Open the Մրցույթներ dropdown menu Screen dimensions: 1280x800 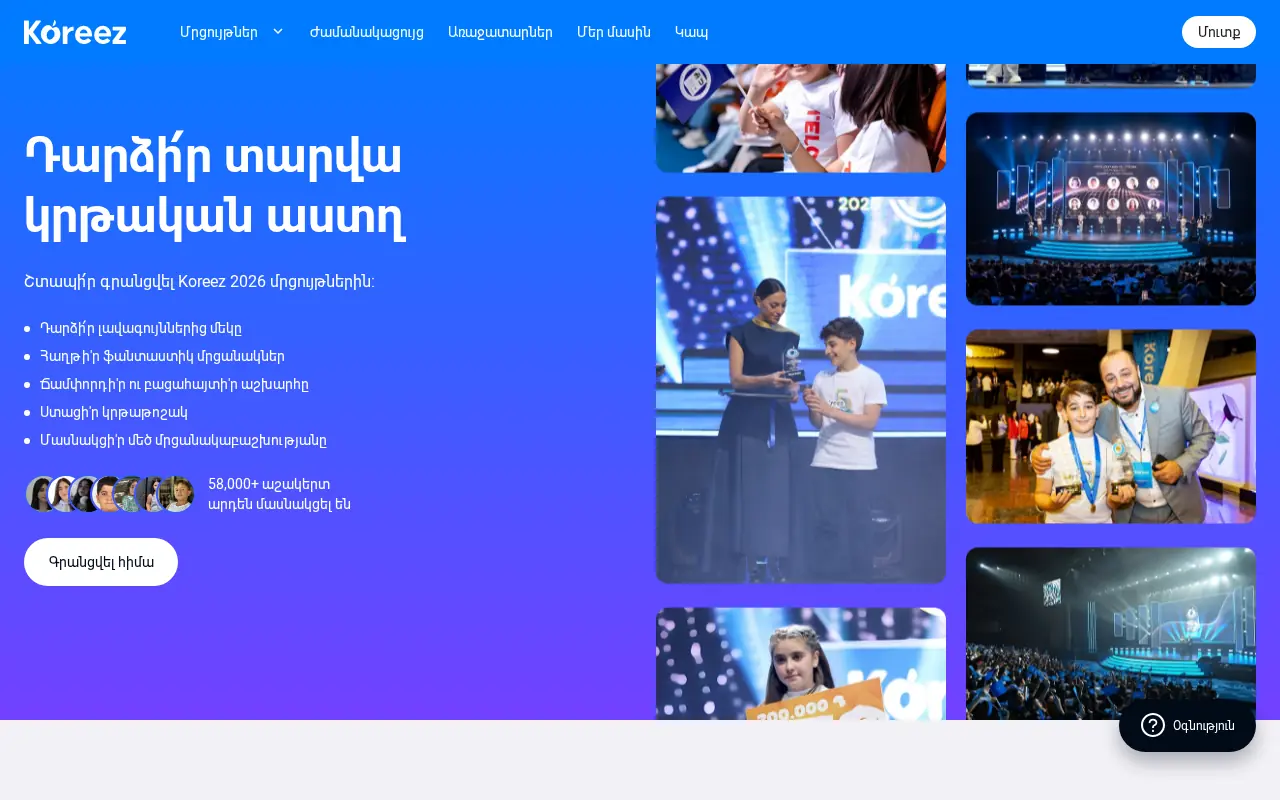click(x=231, y=32)
